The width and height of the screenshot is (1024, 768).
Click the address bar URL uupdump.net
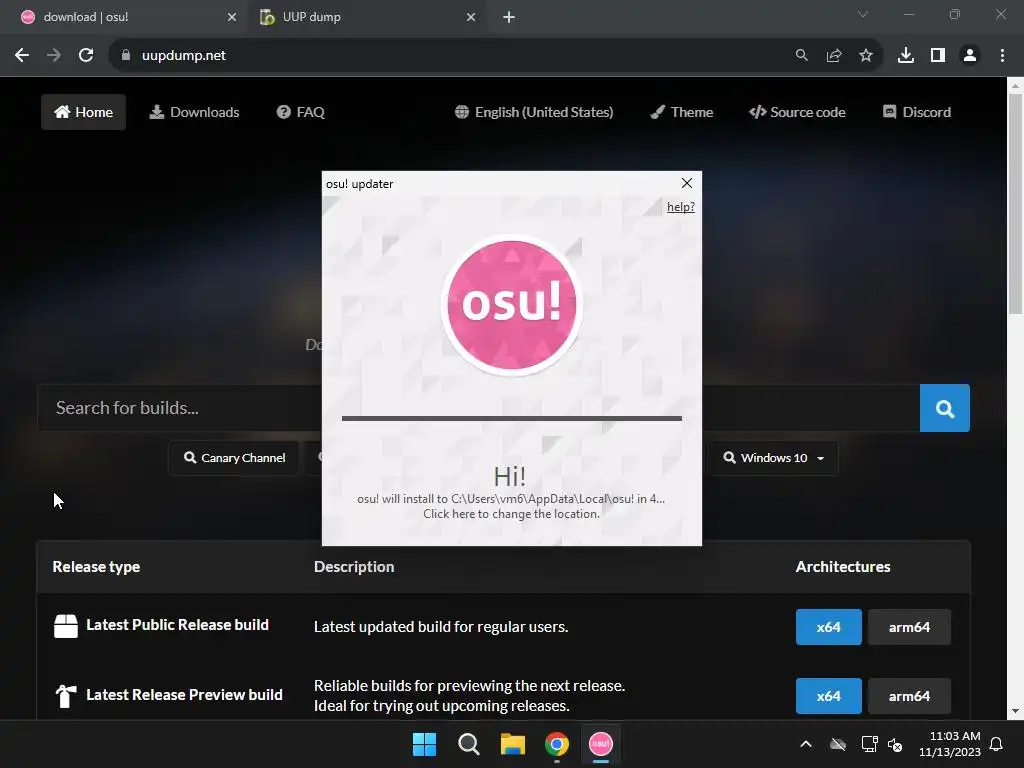184,56
